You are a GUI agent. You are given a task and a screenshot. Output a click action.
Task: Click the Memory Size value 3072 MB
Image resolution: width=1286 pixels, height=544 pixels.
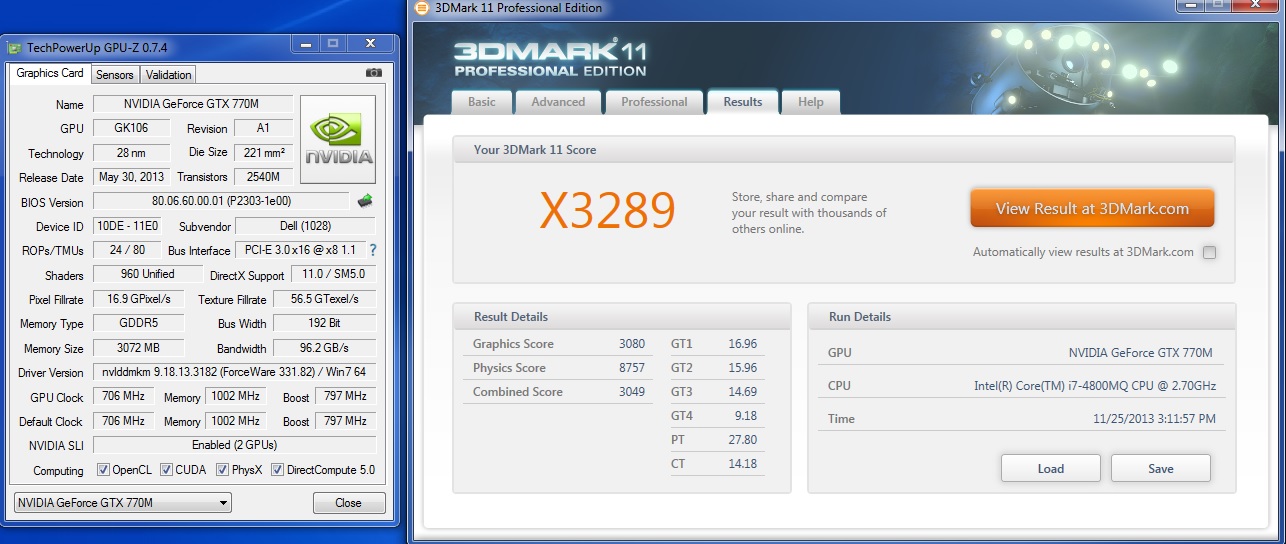[138, 348]
